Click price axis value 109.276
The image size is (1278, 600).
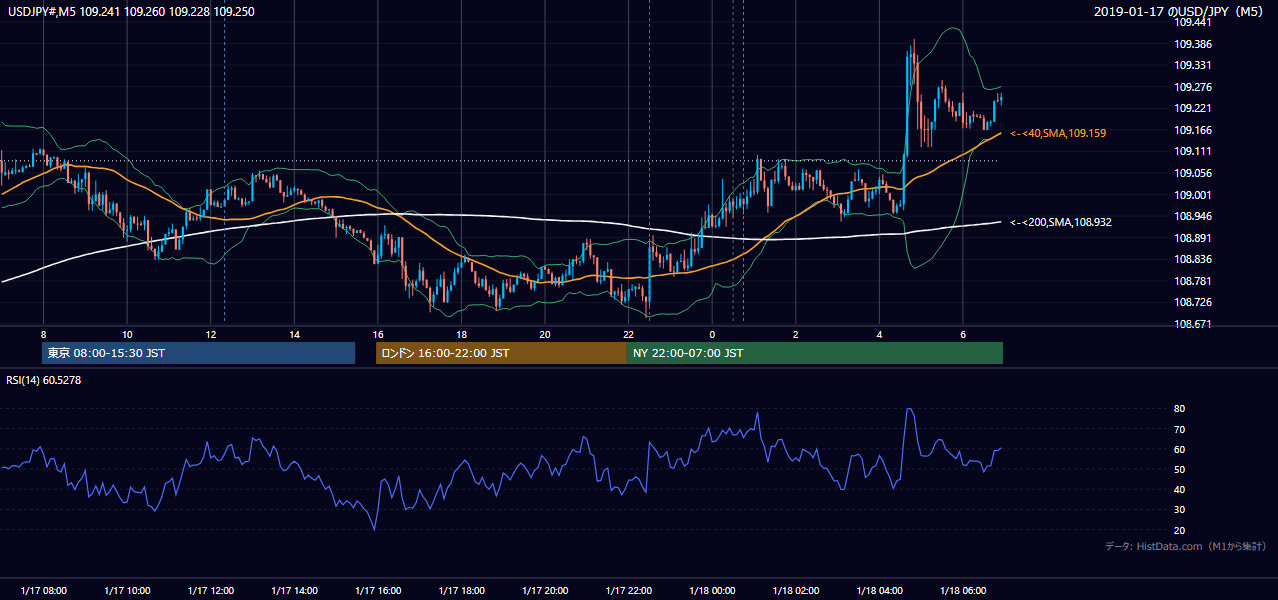1193,87
